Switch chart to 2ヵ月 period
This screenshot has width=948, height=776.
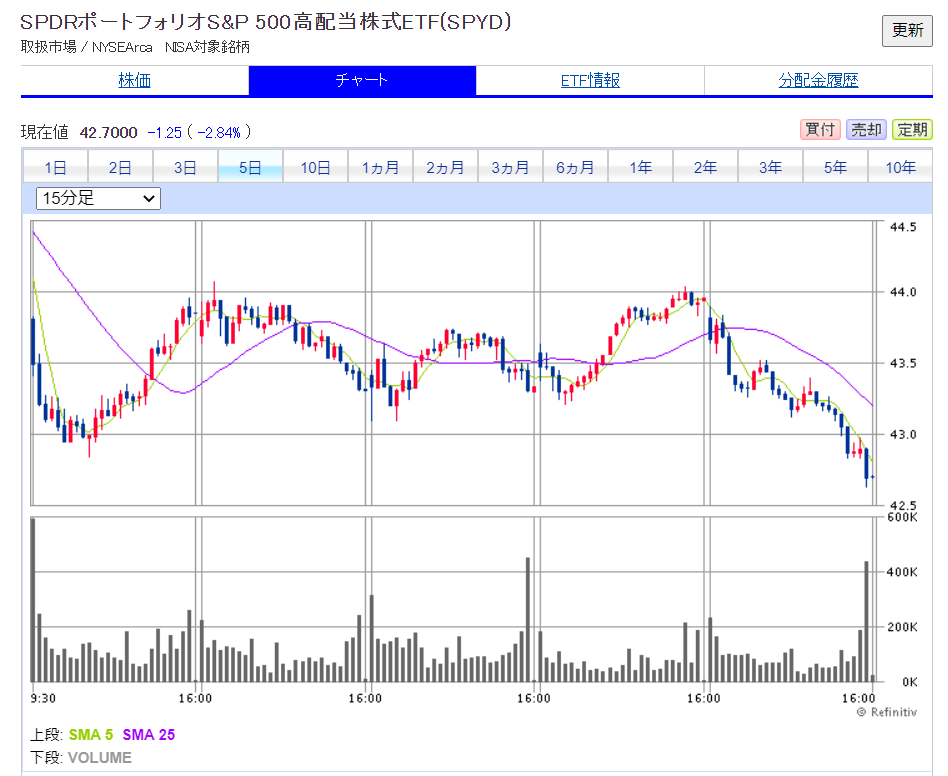445,167
